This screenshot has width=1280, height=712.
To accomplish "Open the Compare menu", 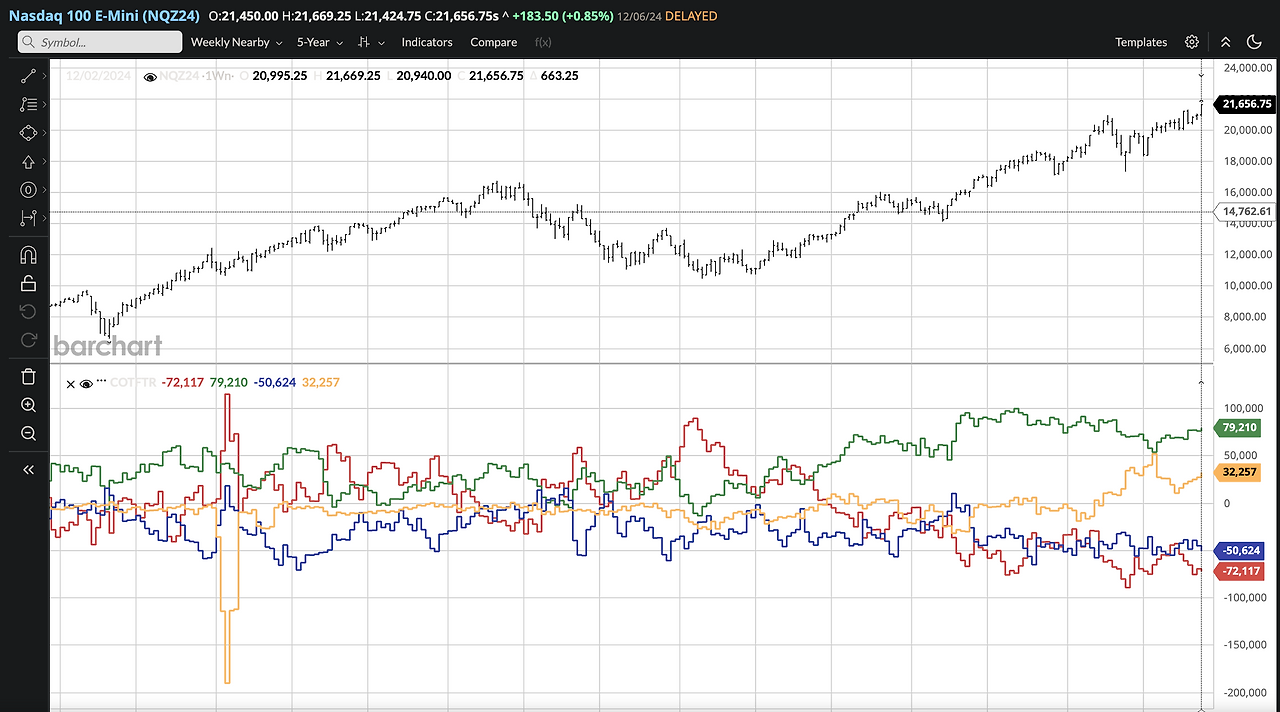I will pos(494,42).
